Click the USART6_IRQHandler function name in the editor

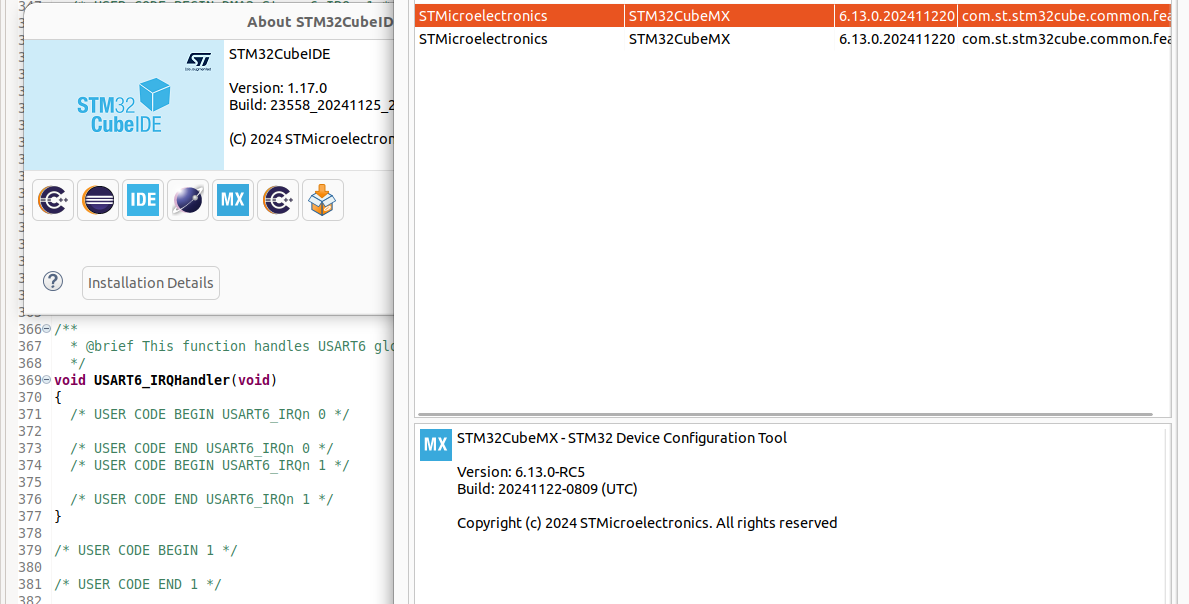point(162,380)
